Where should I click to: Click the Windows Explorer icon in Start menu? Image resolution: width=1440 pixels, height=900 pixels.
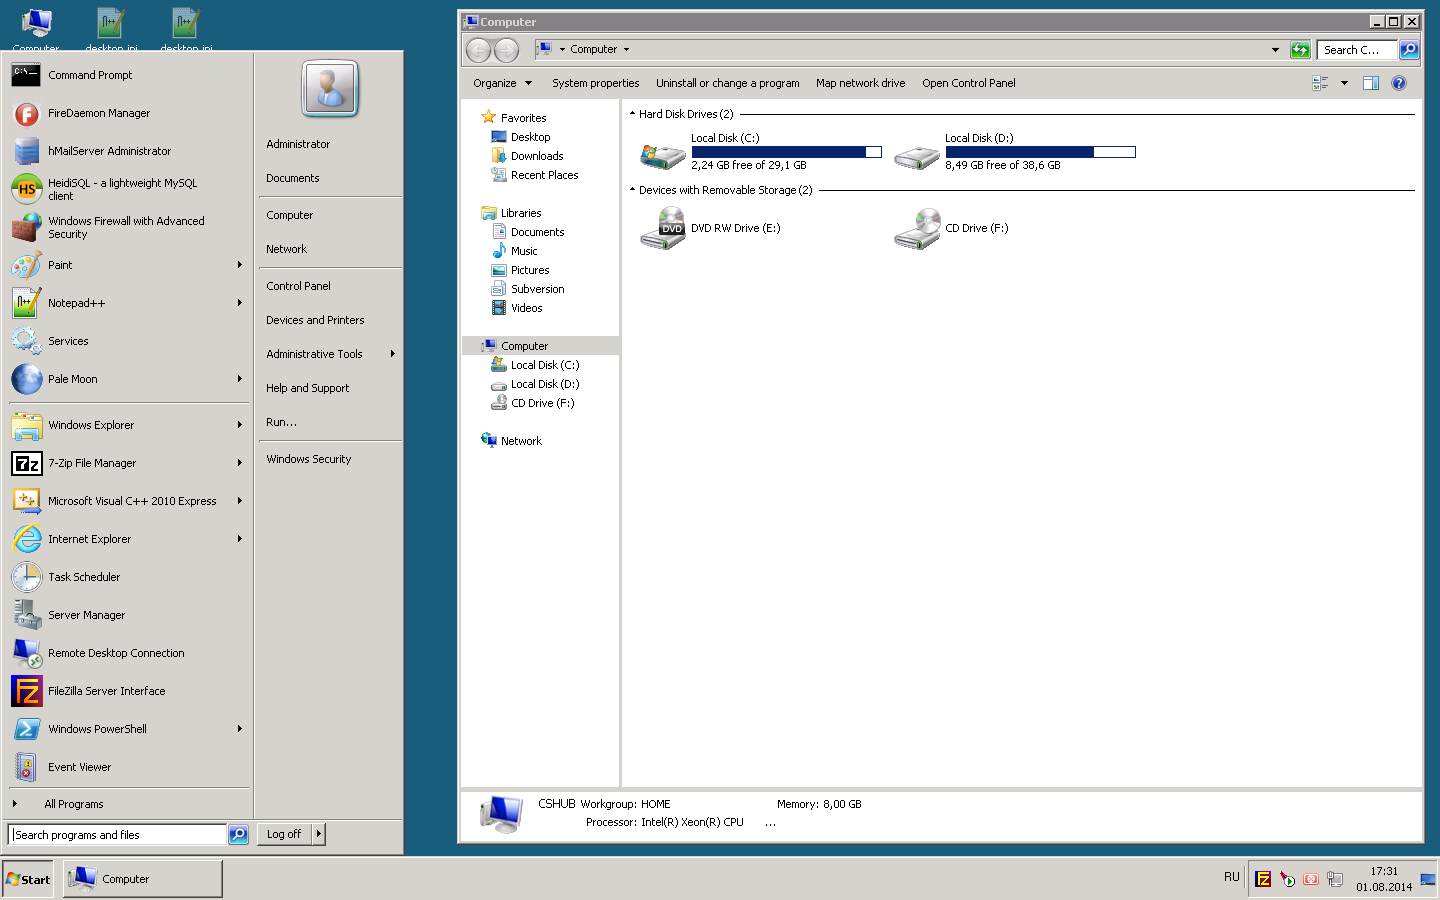(26, 425)
